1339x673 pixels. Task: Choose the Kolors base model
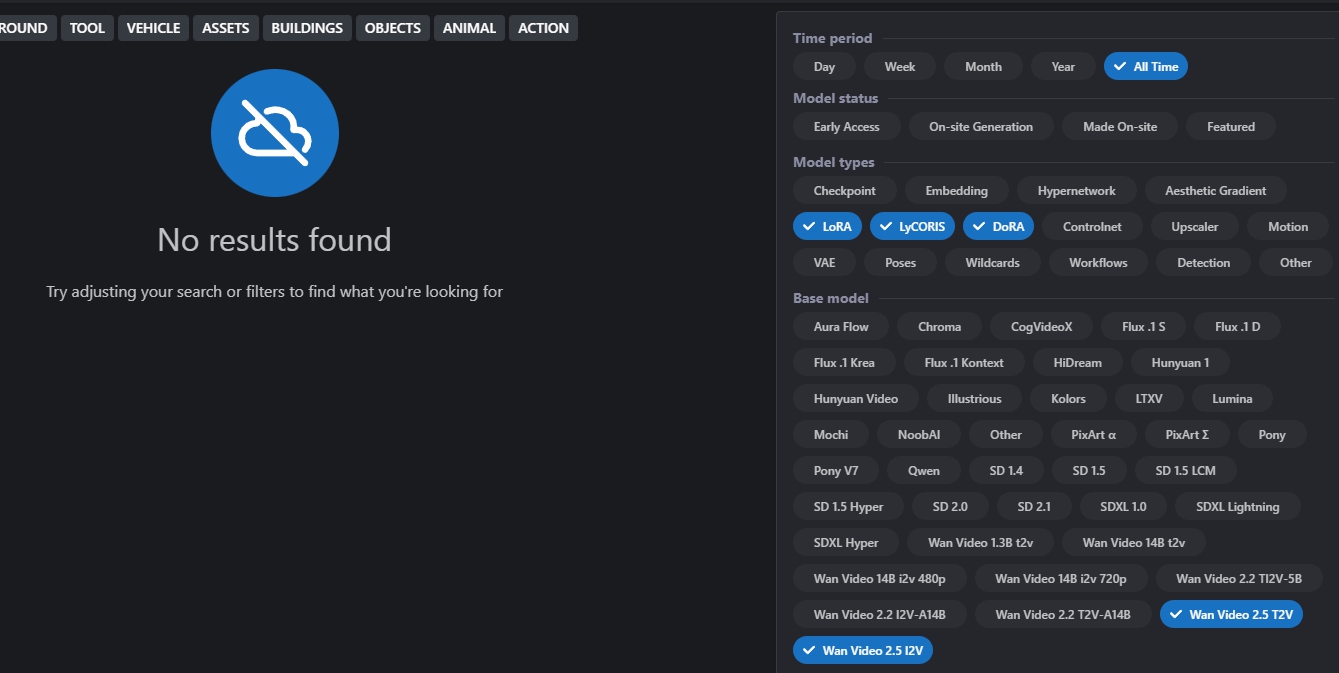pos(1069,399)
